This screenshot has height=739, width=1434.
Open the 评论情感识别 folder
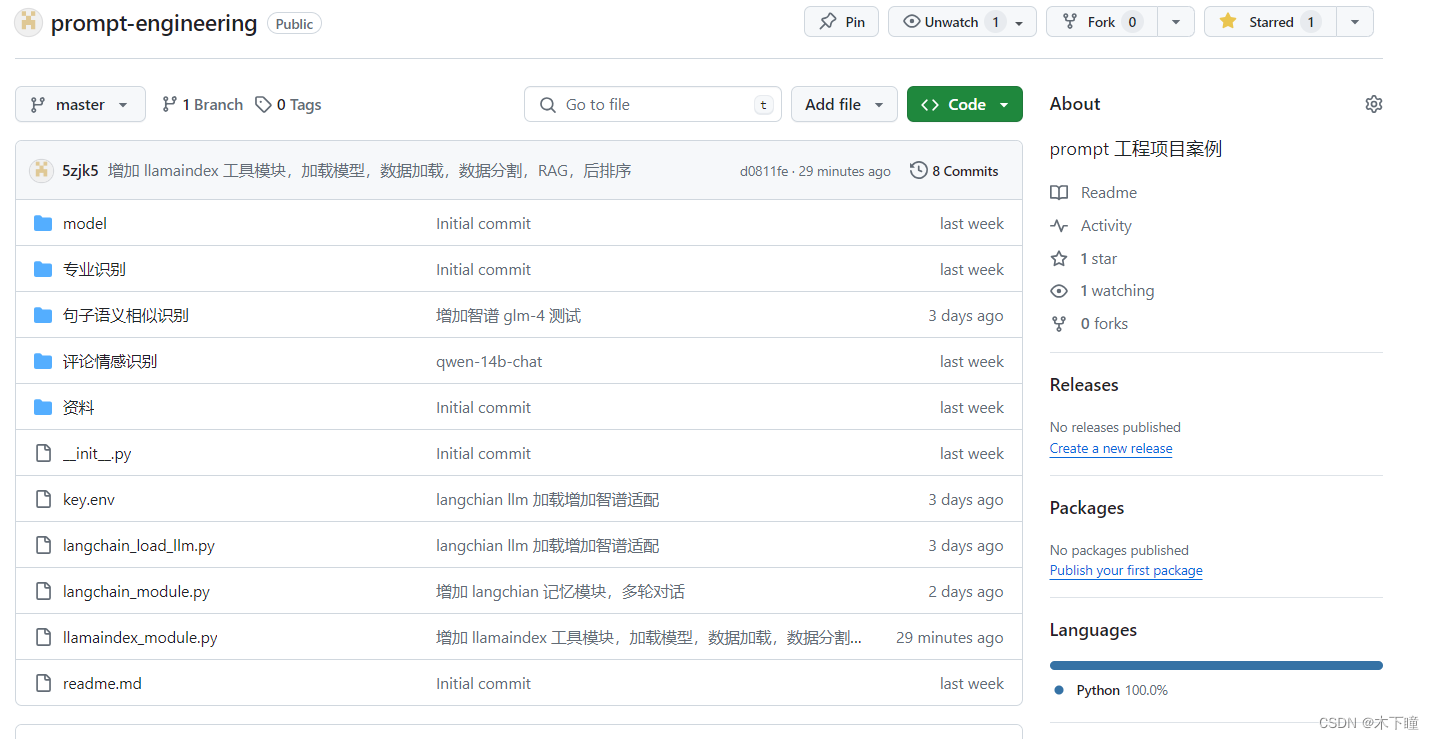pyautogui.click(x=110, y=361)
